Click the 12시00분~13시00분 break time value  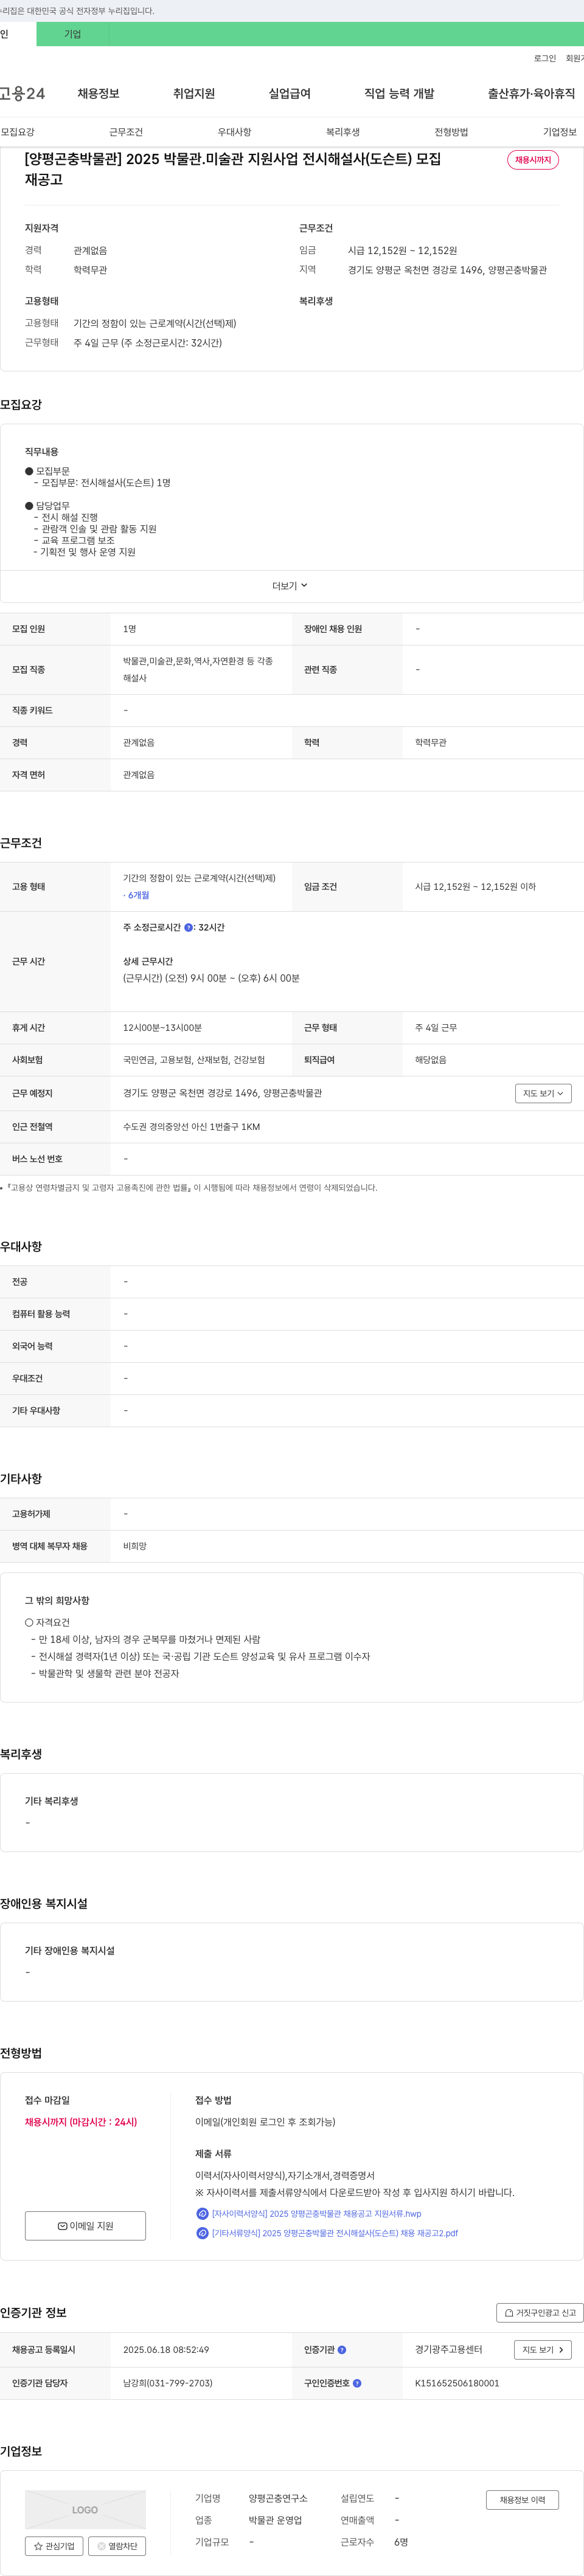coord(162,1028)
